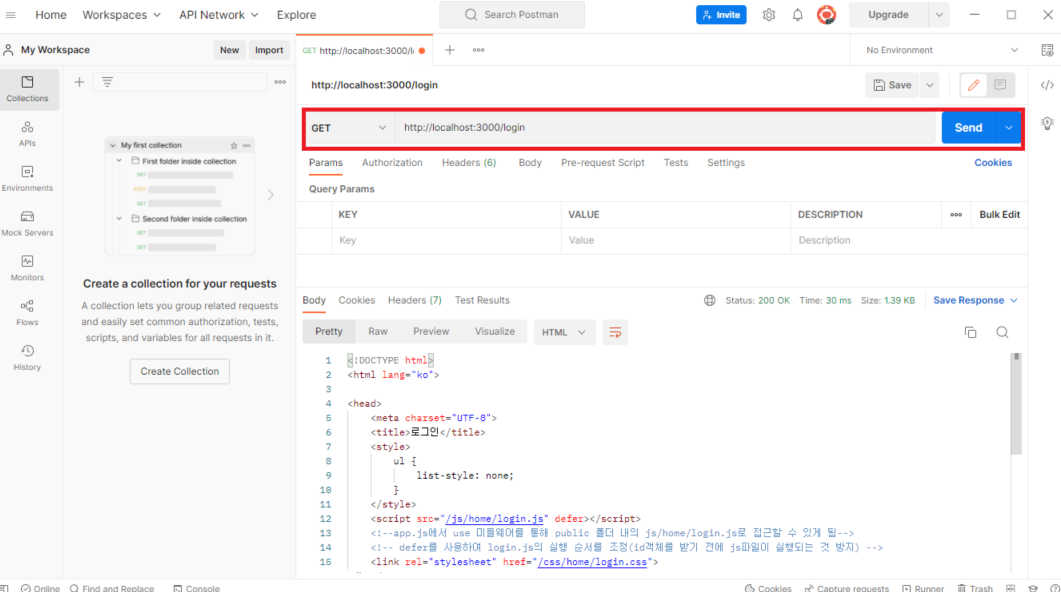Open the GET method dropdown
The height and width of the screenshot is (592, 1061).
click(349, 128)
